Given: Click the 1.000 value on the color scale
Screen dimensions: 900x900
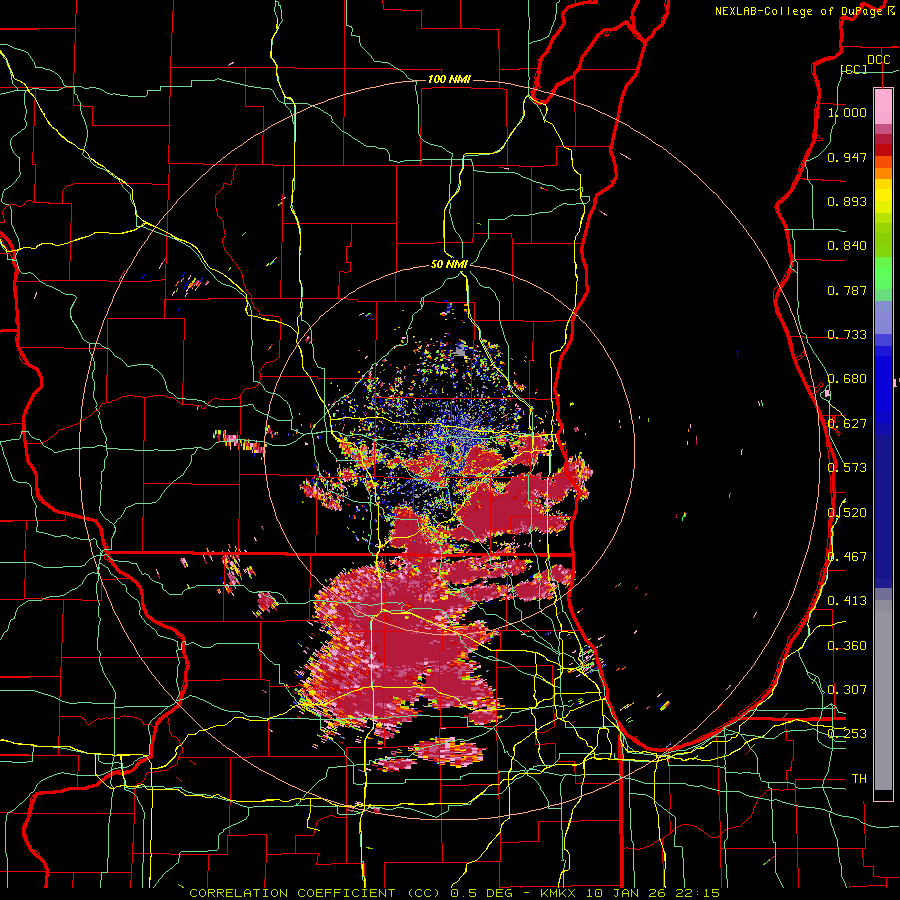Looking at the screenshot, I should tap(847, 112).
